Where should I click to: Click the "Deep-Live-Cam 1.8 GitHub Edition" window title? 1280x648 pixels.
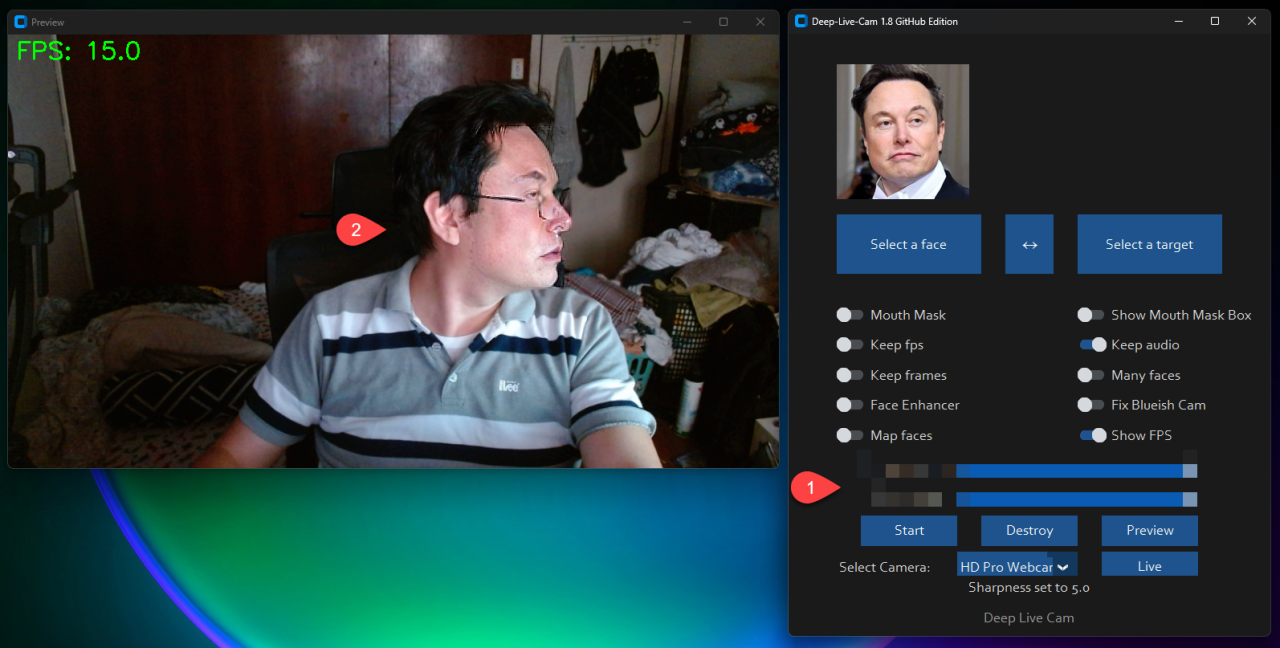click(885, 21)
